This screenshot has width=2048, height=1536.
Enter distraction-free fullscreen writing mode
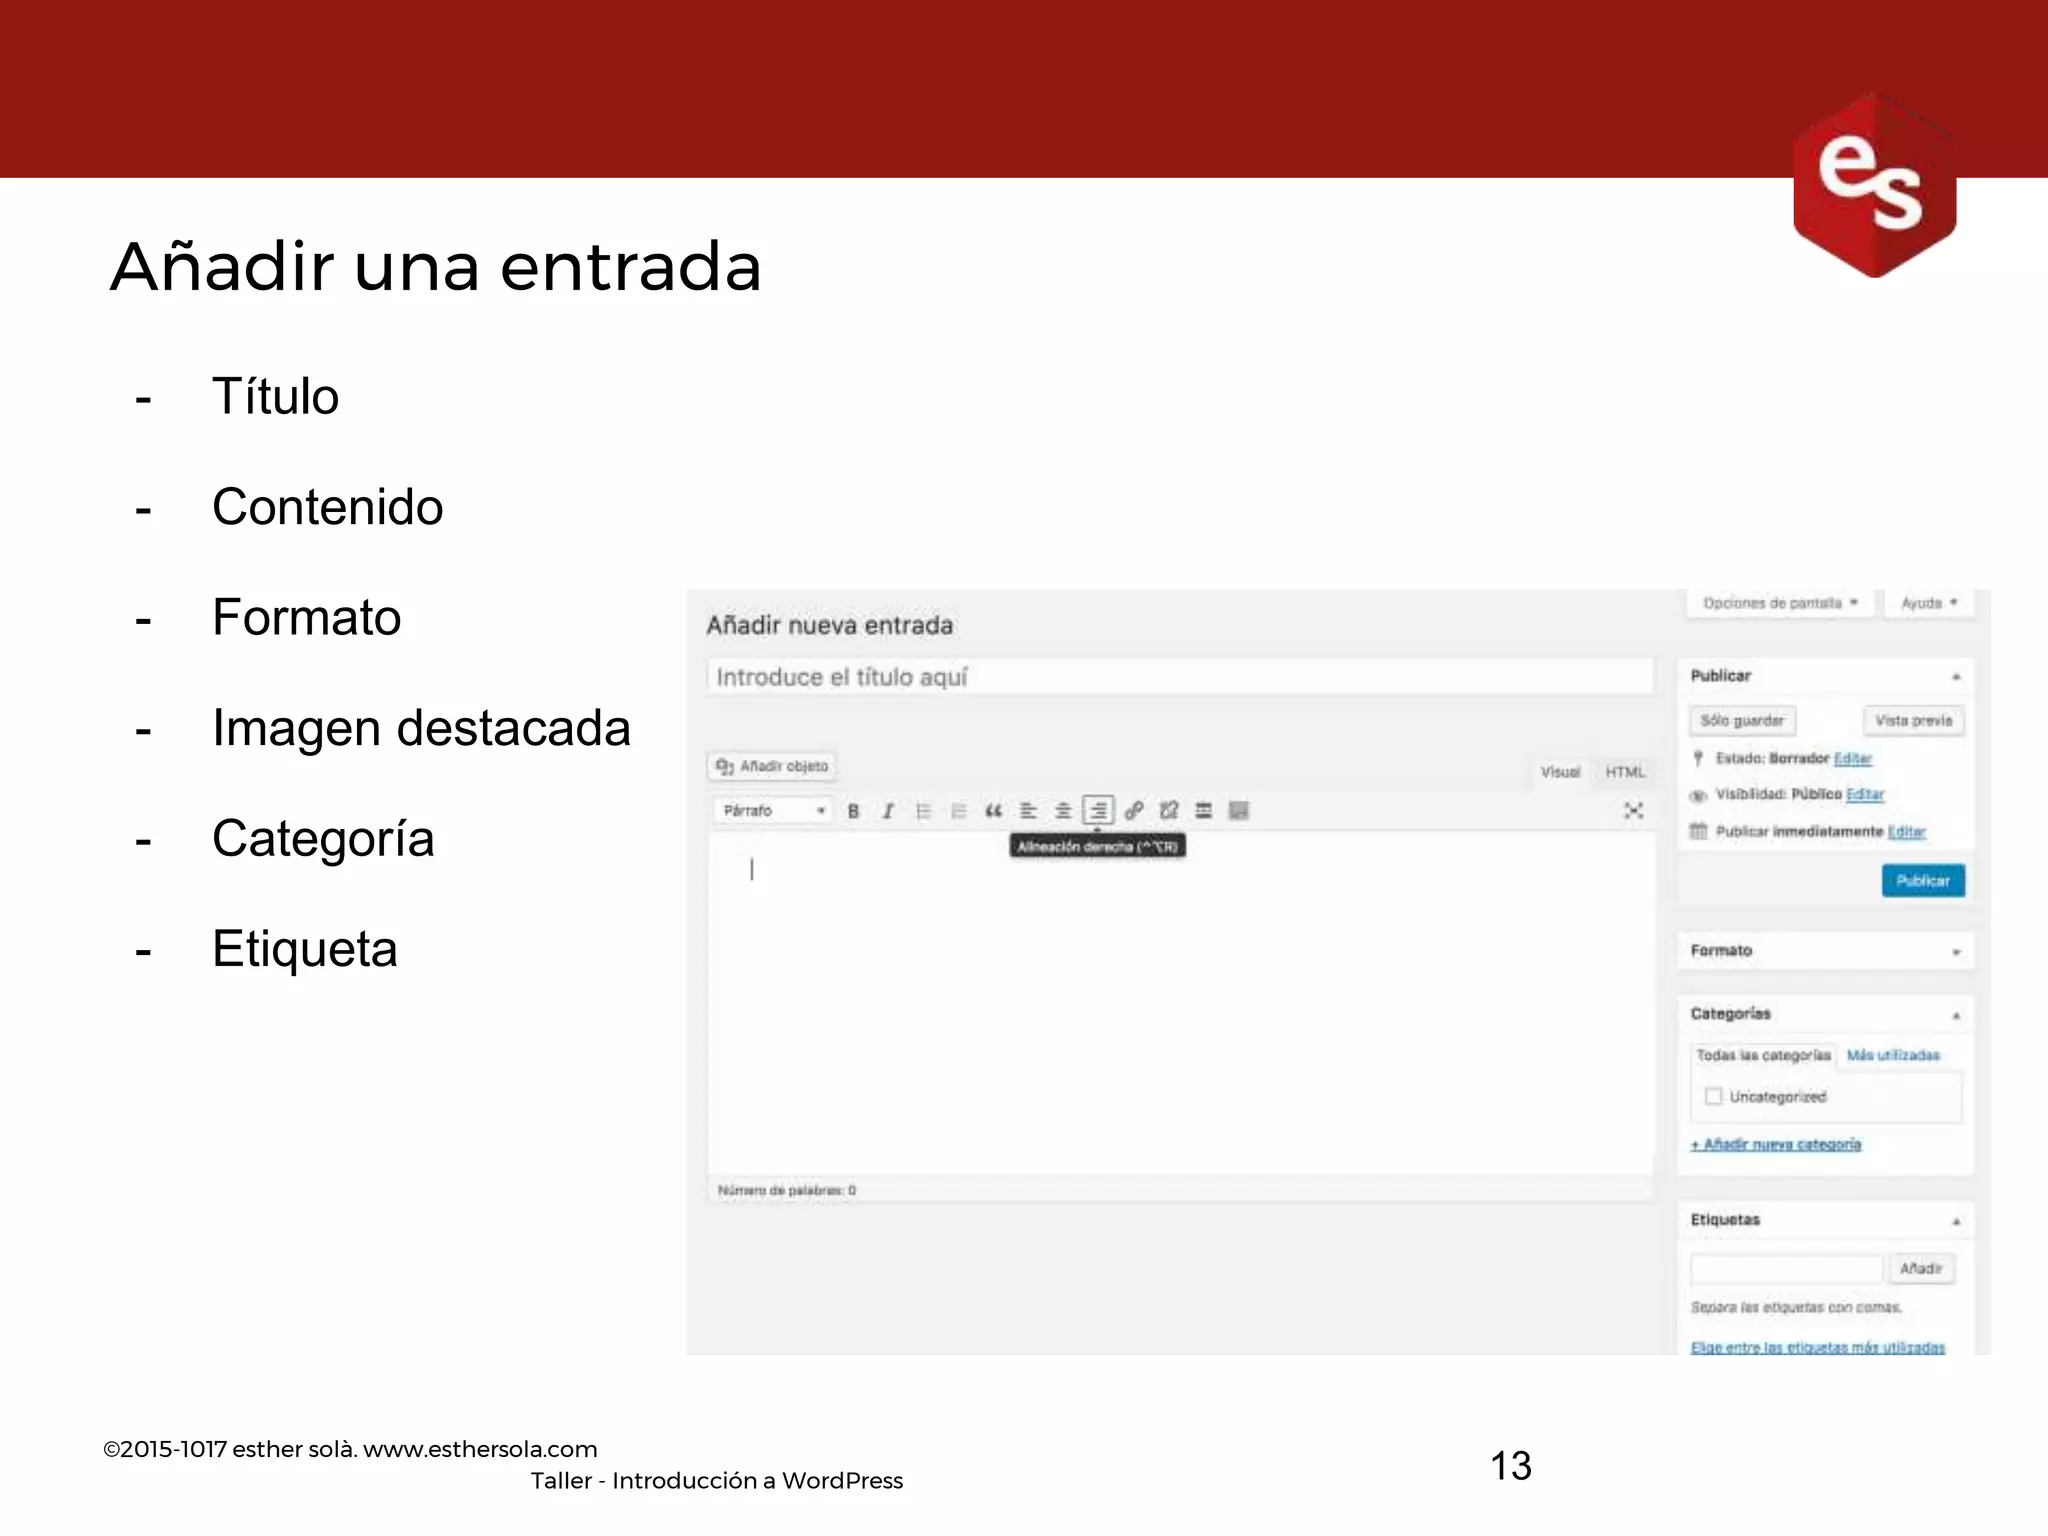coord(1633,811)
